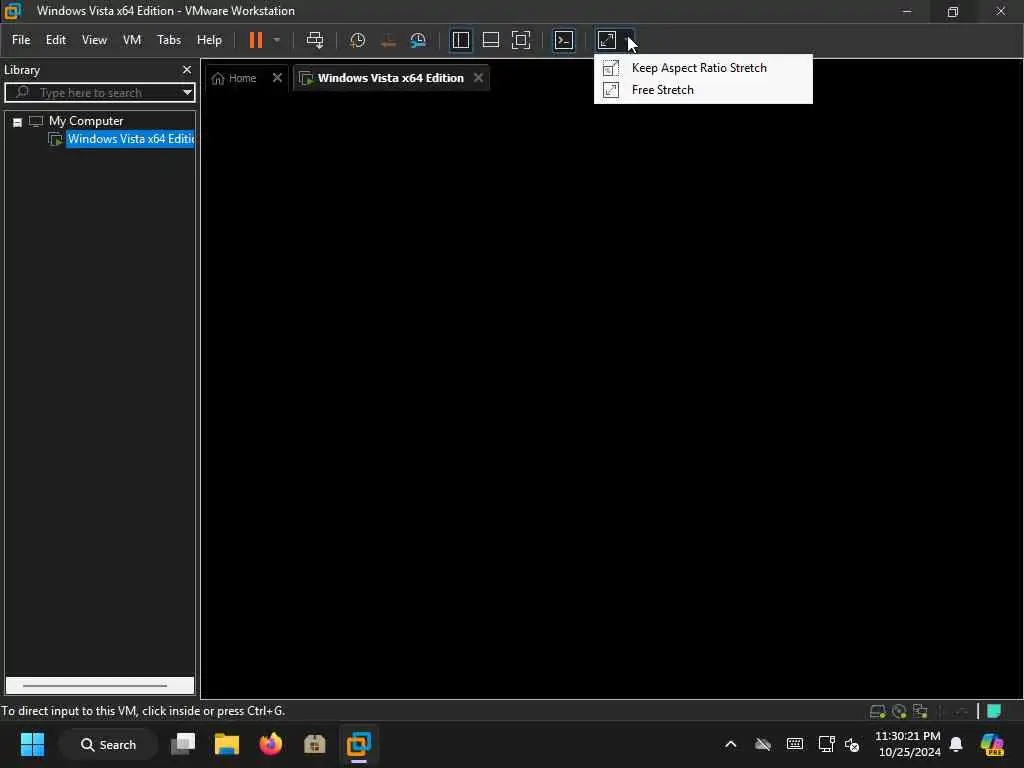Image resolution: width=1024 pixels, height=768 pixels.
Task: Toggle the thumbnail bar view icon
Action: click(x=490, y=40)
